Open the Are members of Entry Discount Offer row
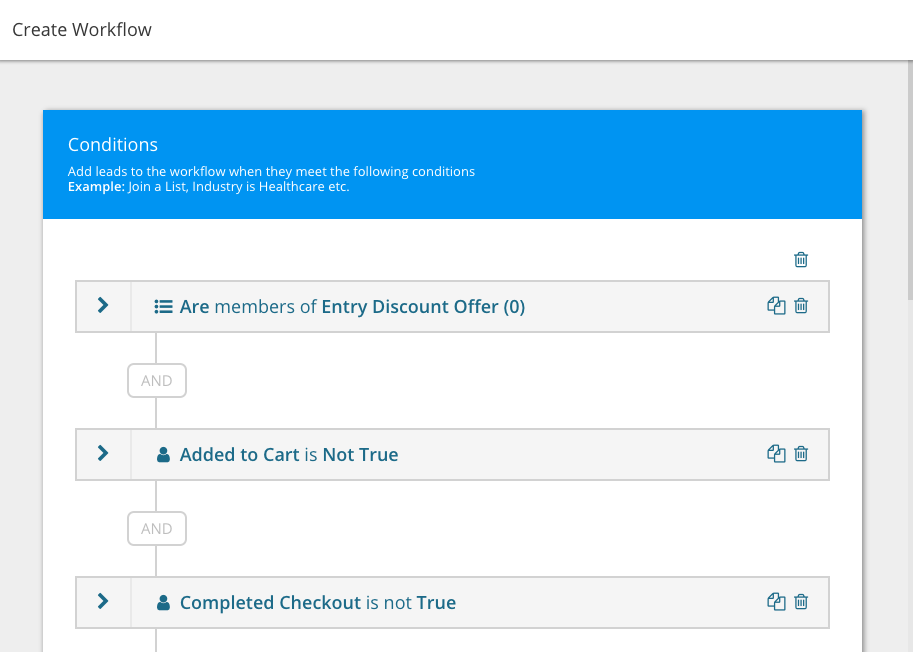The image size is (913, 652). coord(452,307)
